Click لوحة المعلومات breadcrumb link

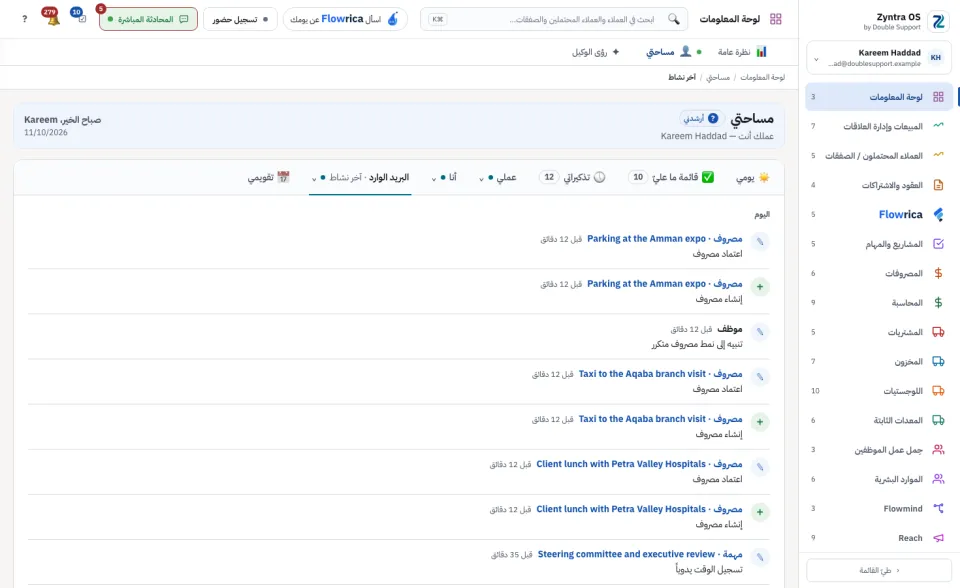[762, 77]
